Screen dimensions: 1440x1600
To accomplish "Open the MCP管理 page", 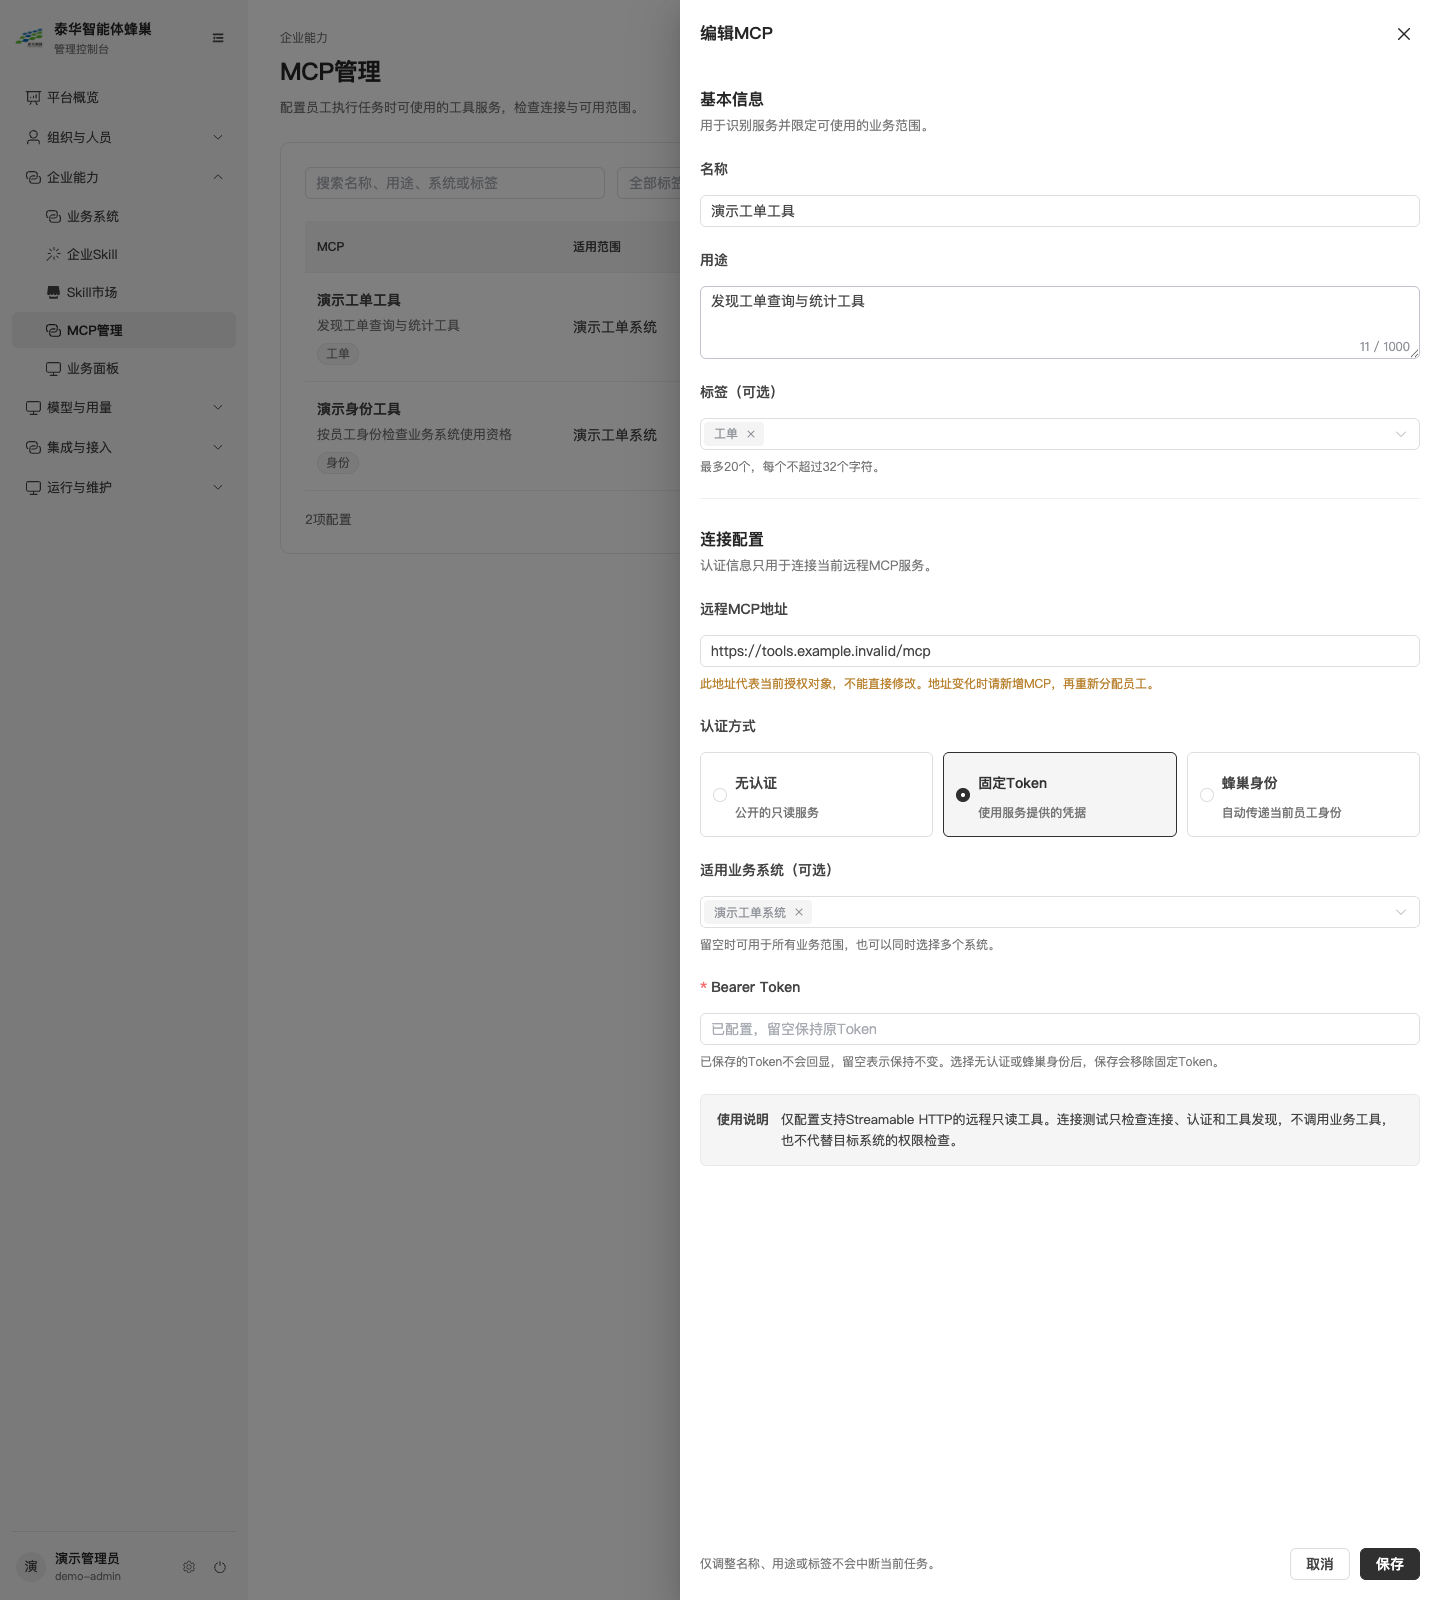I will point(124,330).
